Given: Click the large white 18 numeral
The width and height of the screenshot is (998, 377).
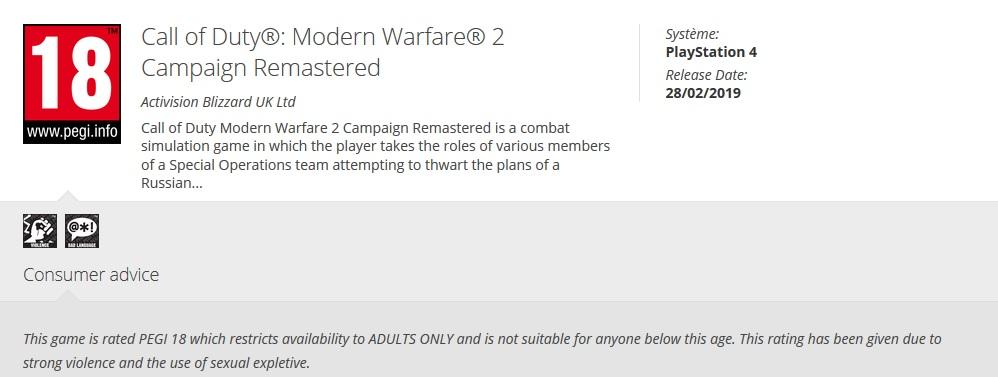Looking at the screenshot, I should 71,74.
